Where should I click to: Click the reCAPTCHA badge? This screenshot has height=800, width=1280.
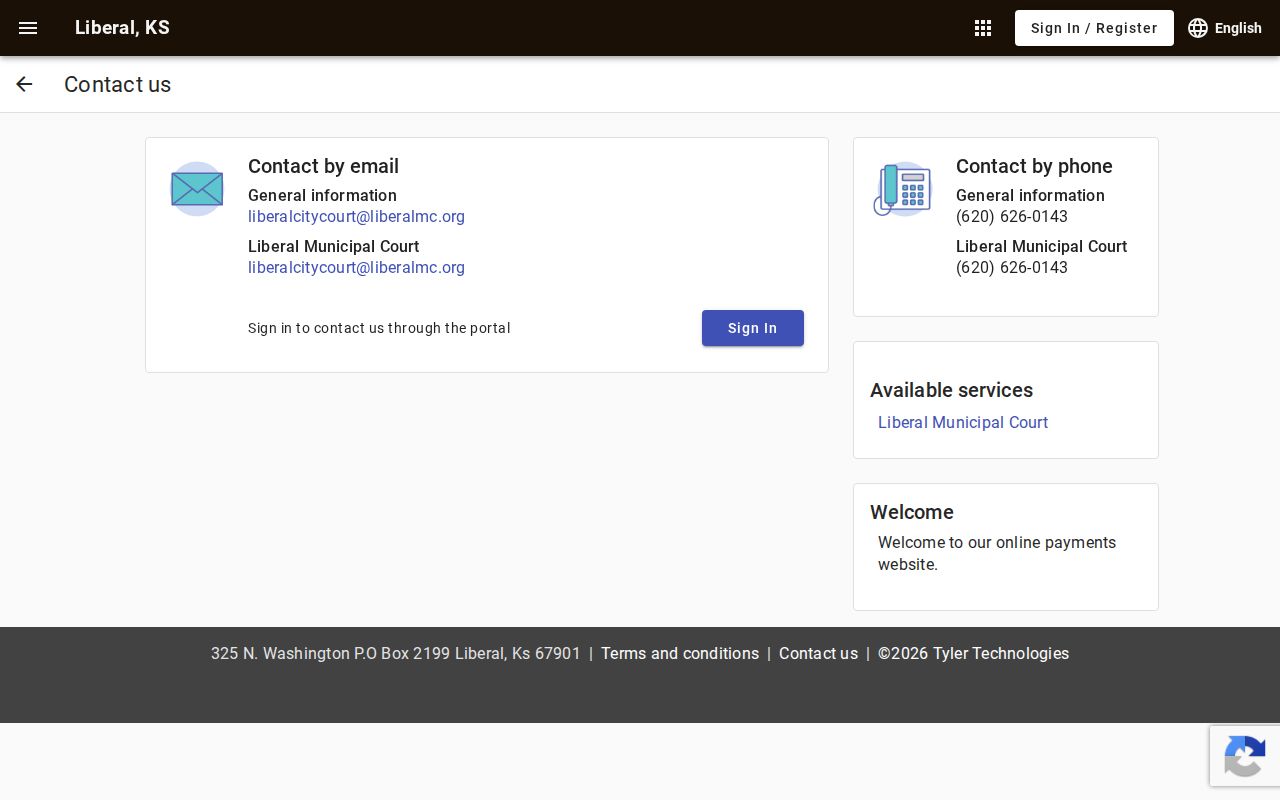point(1245,756)
